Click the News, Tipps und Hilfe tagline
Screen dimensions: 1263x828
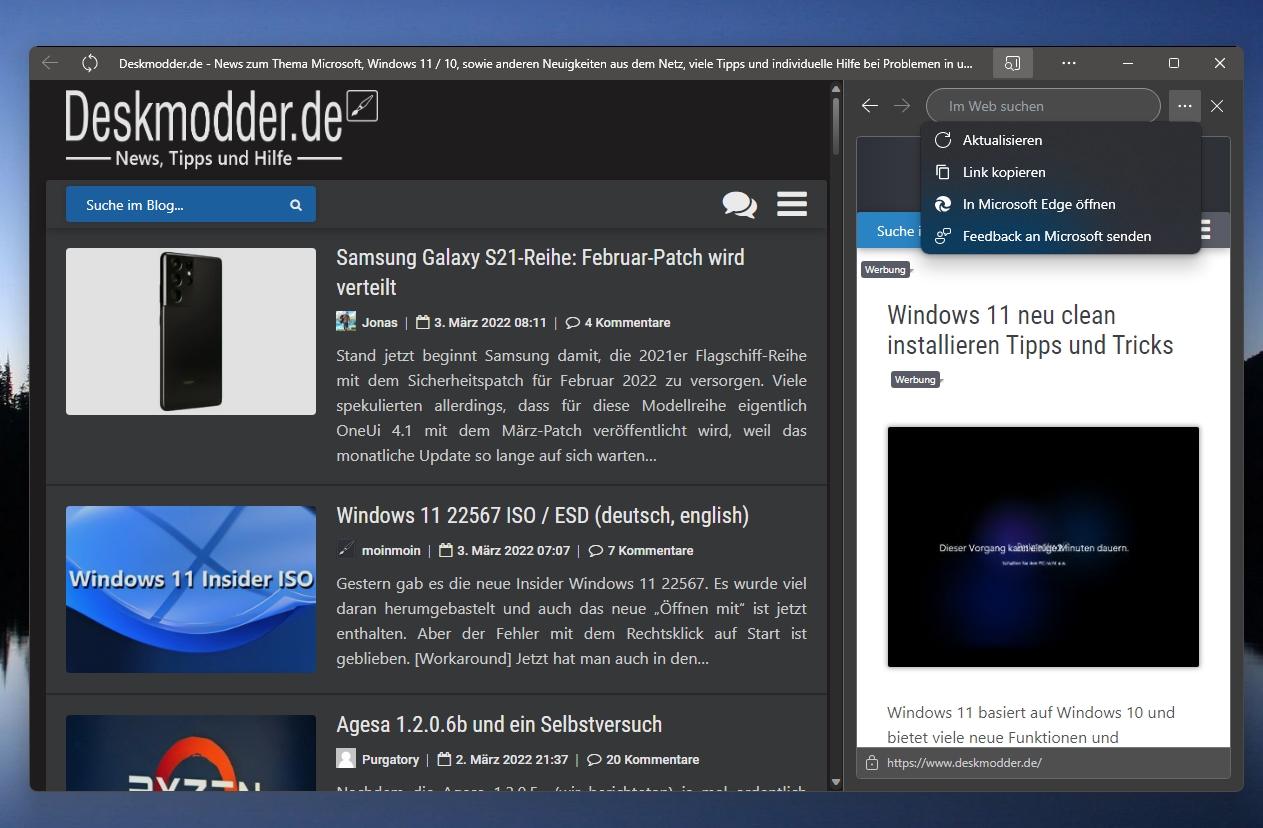coord(204,158)
